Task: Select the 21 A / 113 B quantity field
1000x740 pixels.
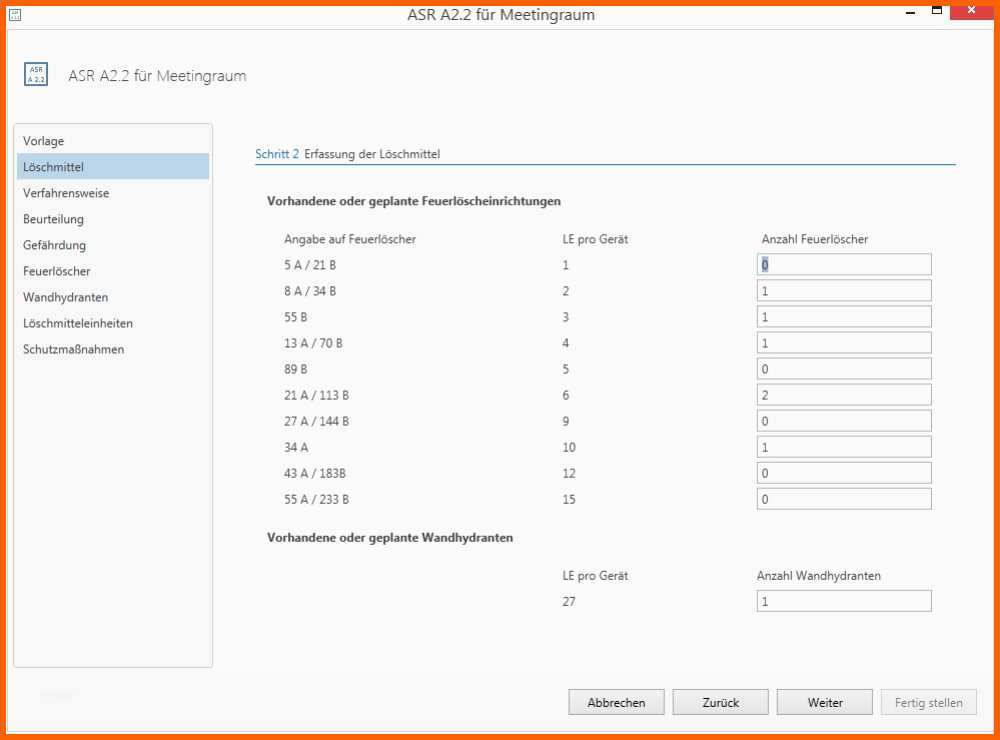Action: coord(844,395)
